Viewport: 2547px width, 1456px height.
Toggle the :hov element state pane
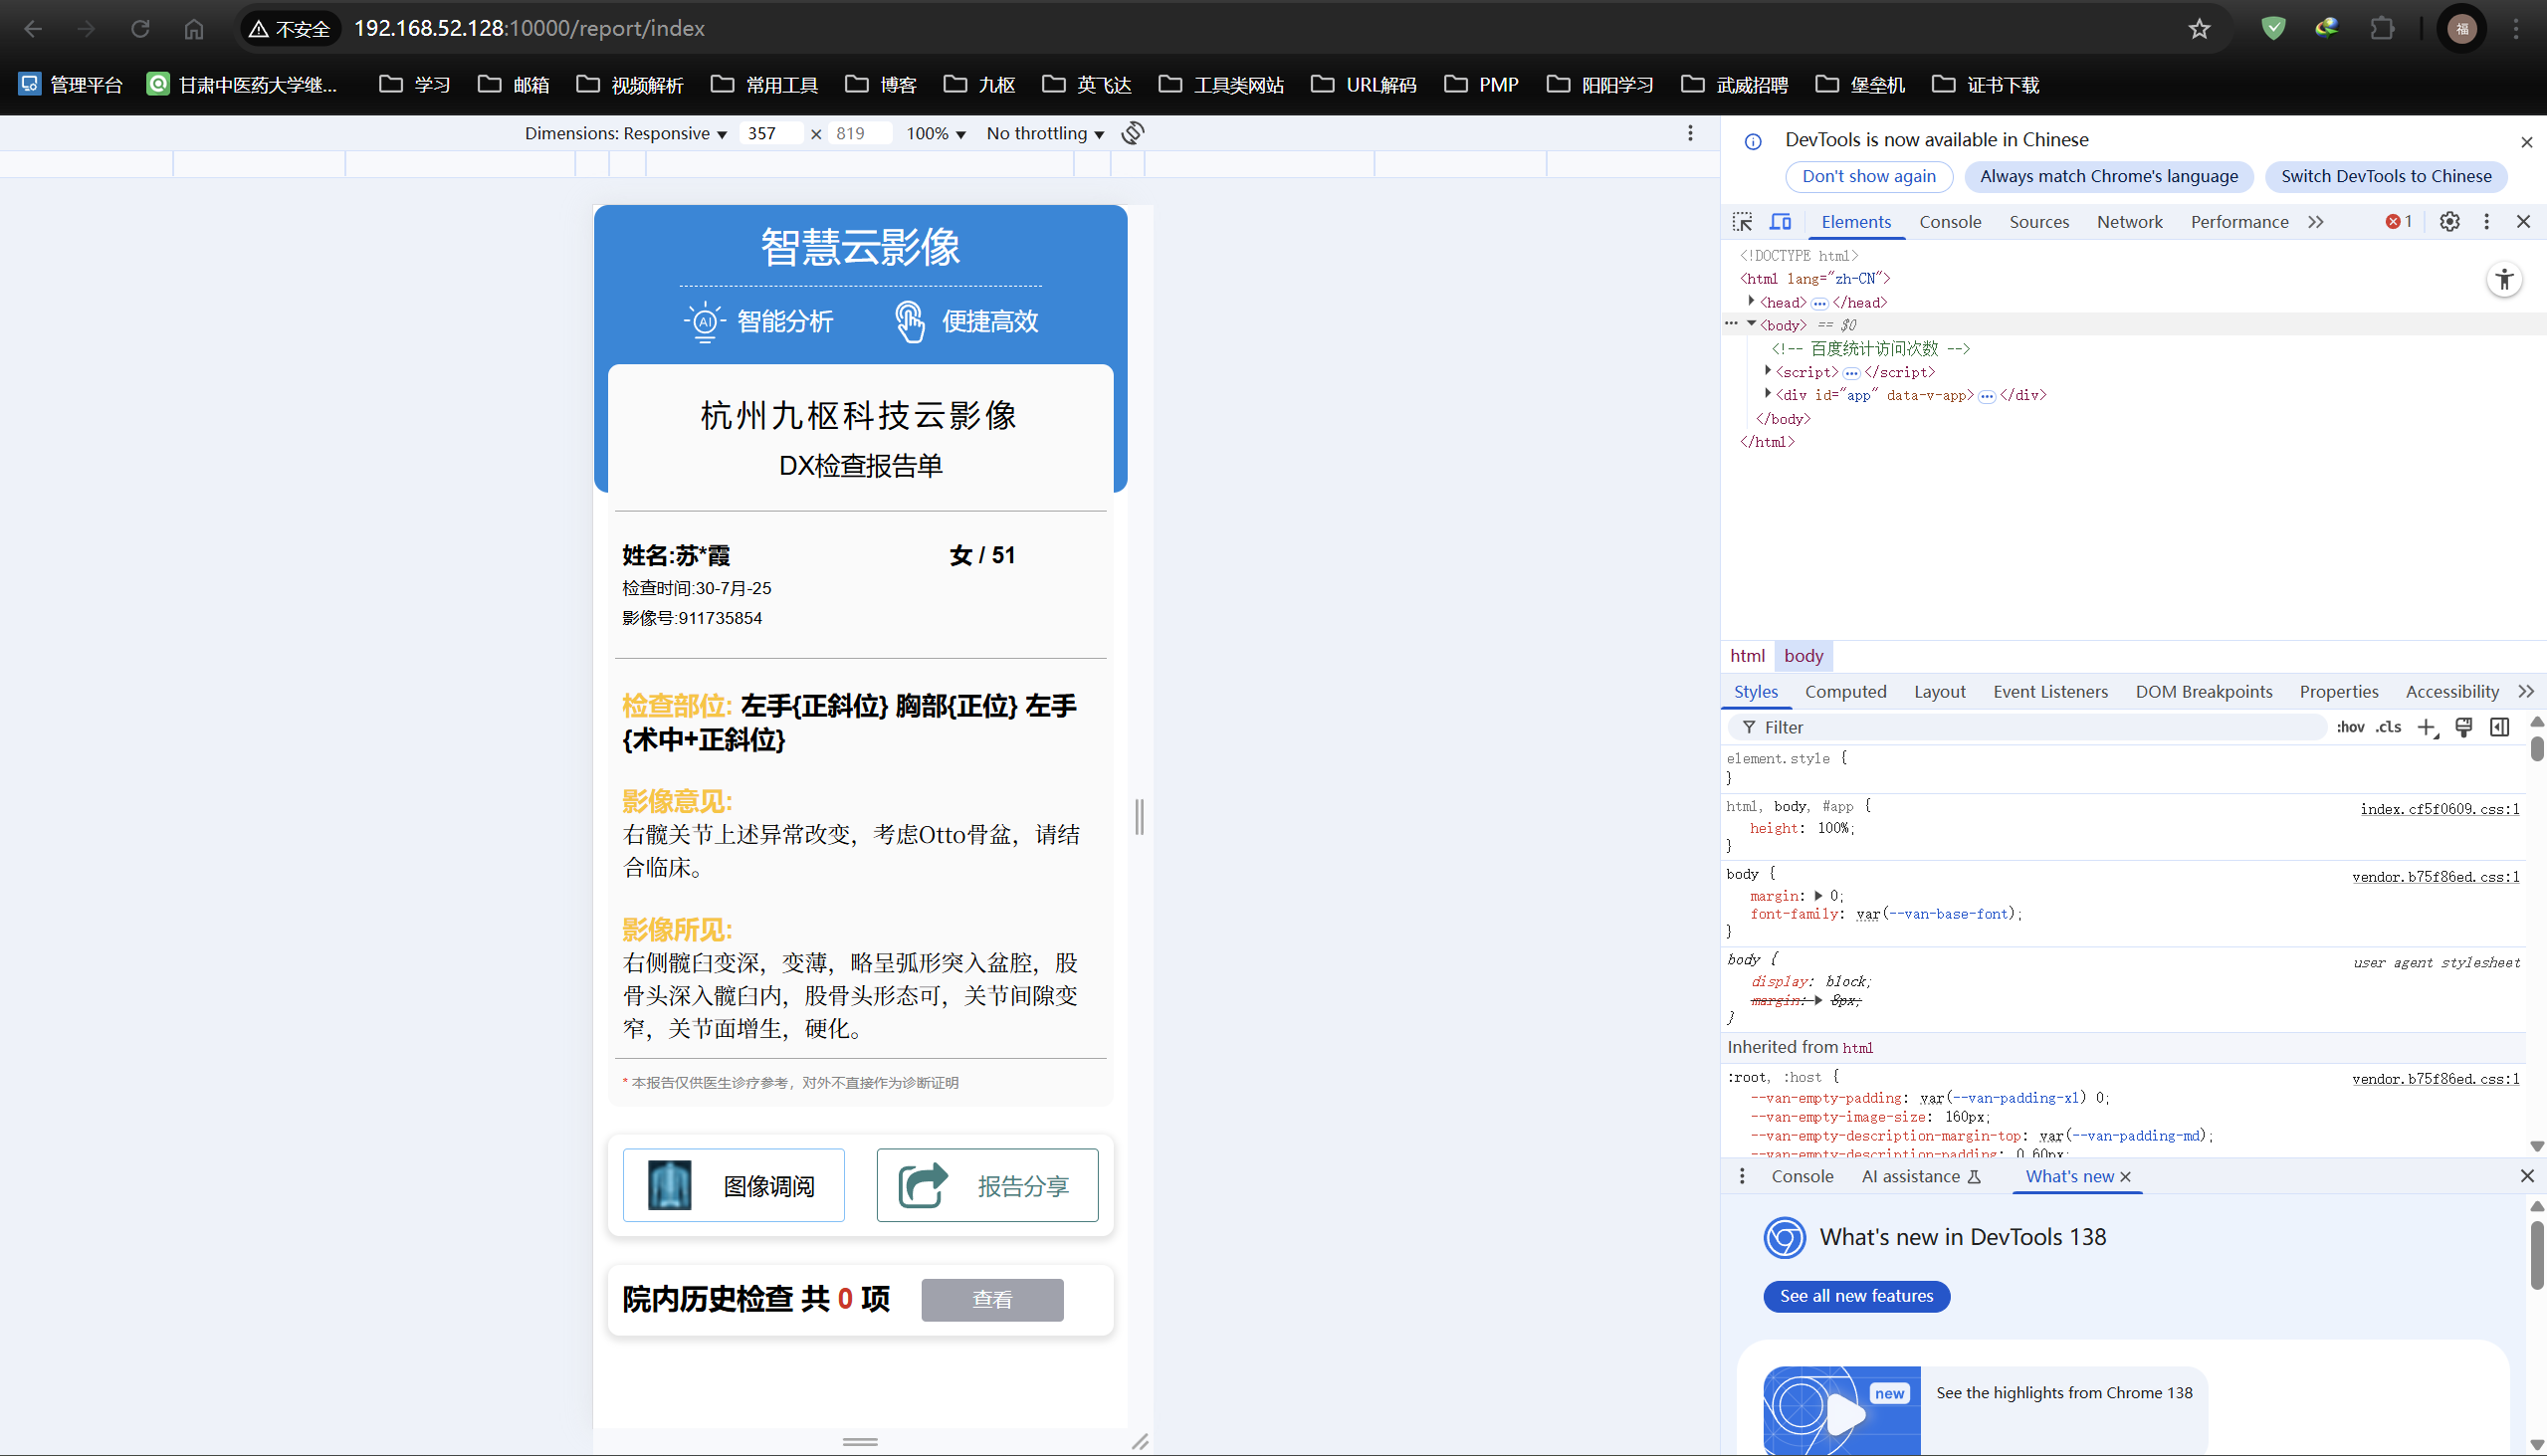[x=2351, y=727]
